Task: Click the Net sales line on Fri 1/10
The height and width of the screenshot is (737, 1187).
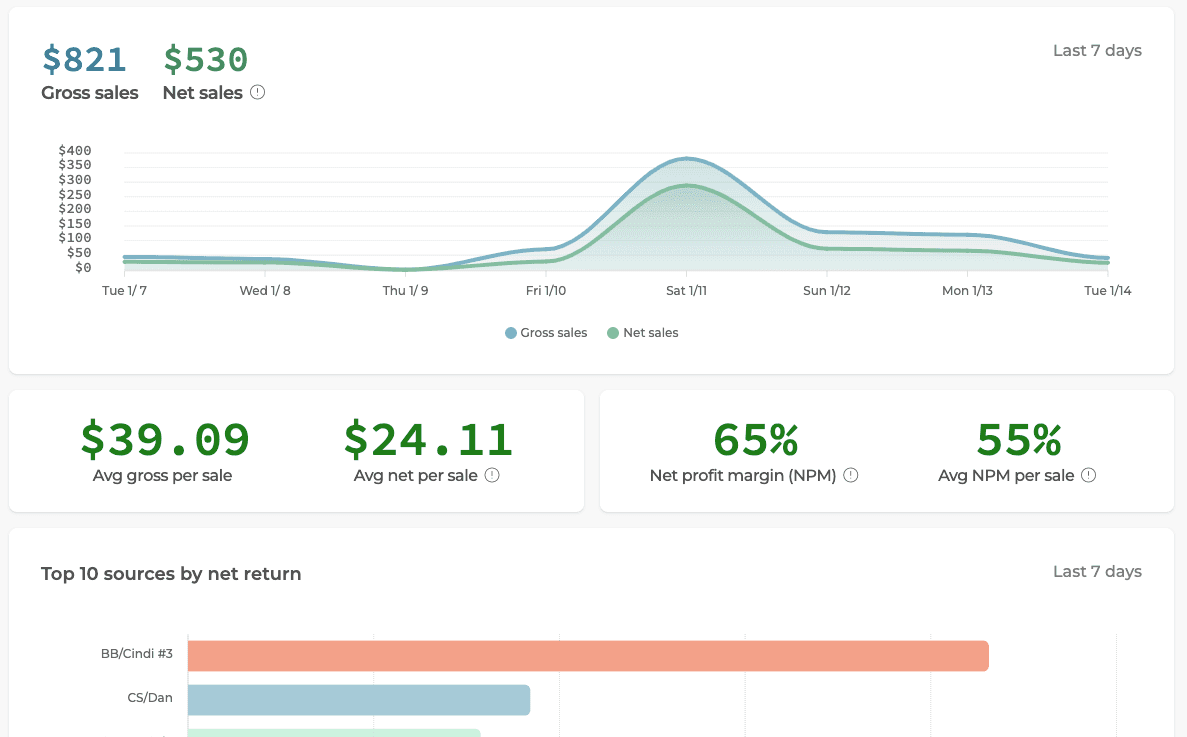Action: 546,259
